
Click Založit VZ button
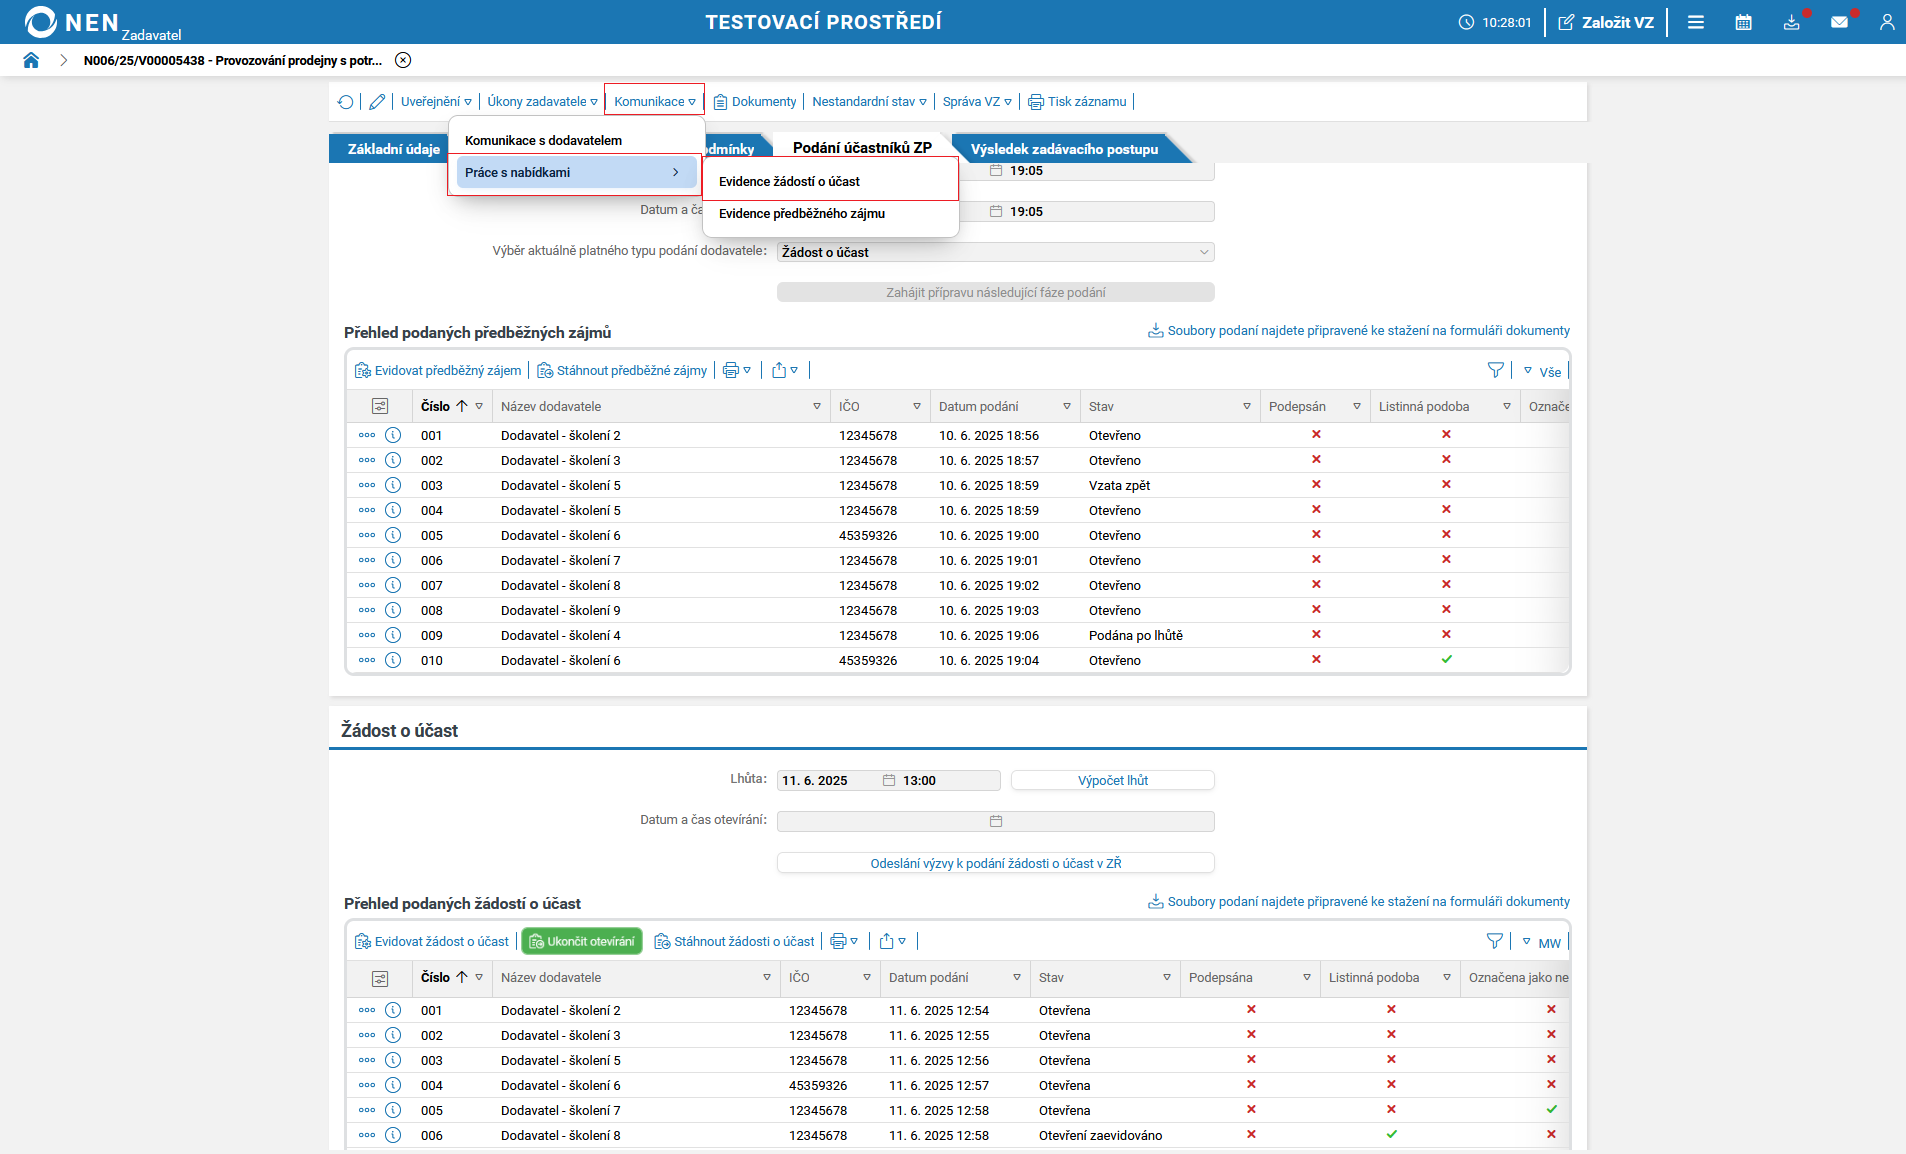coord(1606,22)
